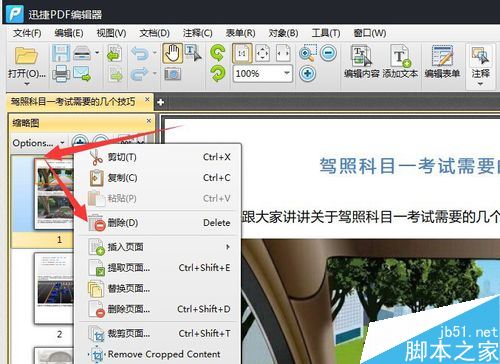
Task: Open the 文档(D) menu
Action: point(154,33)
